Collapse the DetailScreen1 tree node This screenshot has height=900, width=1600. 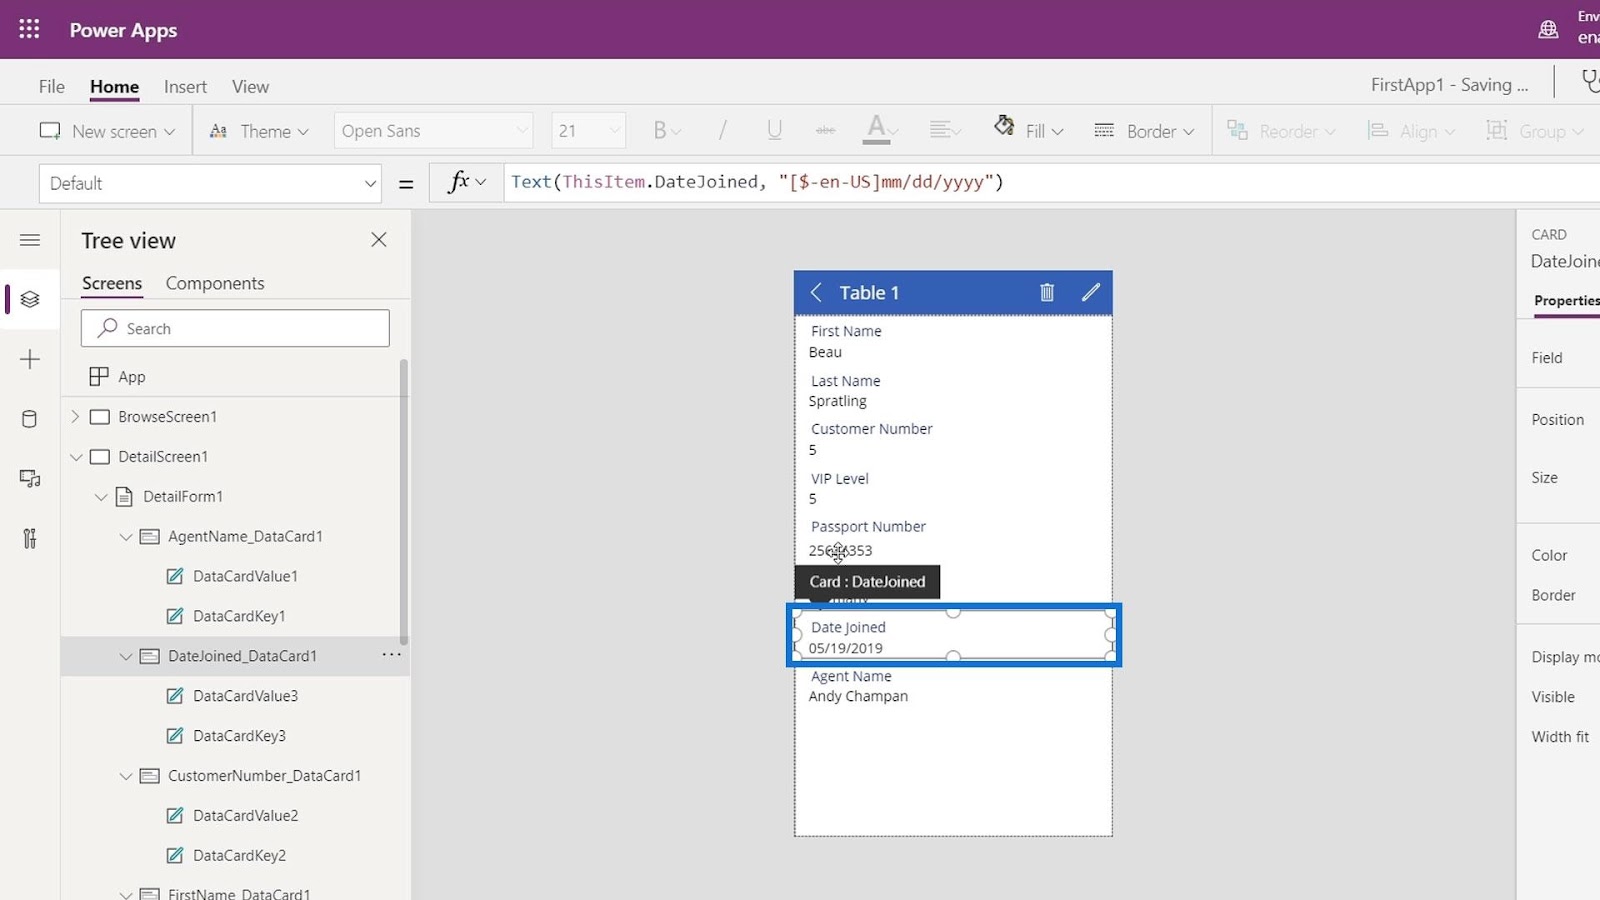pyautogui.click(x=75, y=456)
